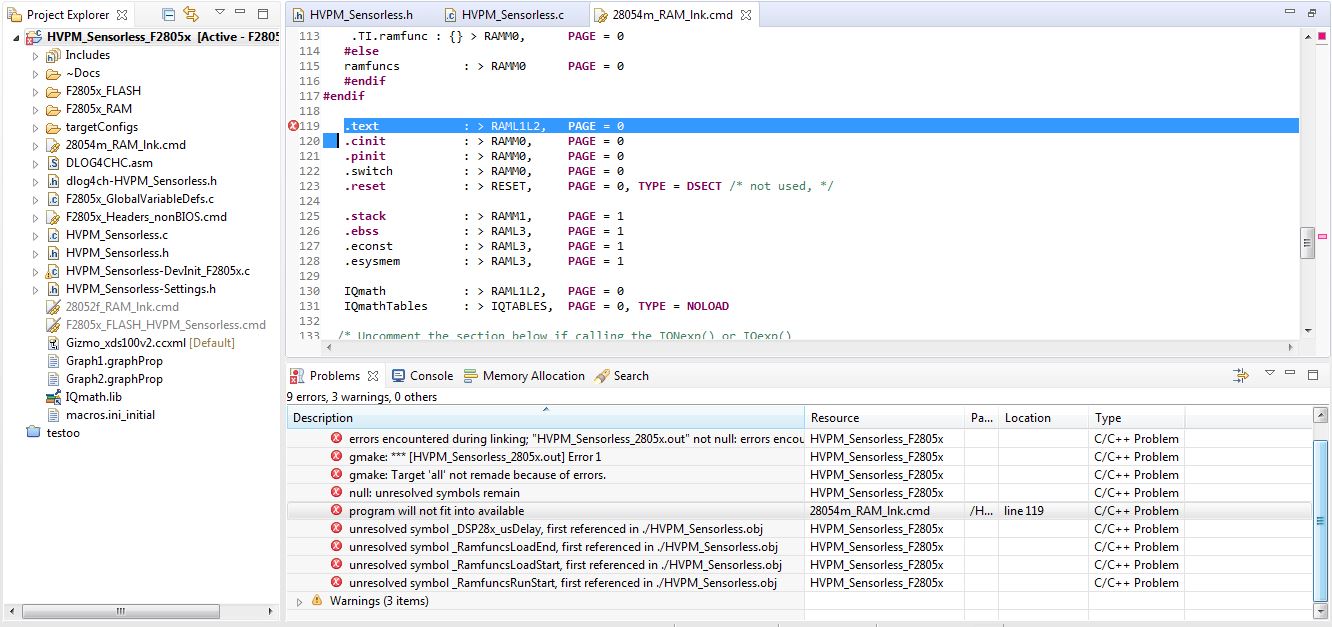This screenshot has height=627, width=1332.
Task: Click the error marker on line 119
Action: coord(293,126)
